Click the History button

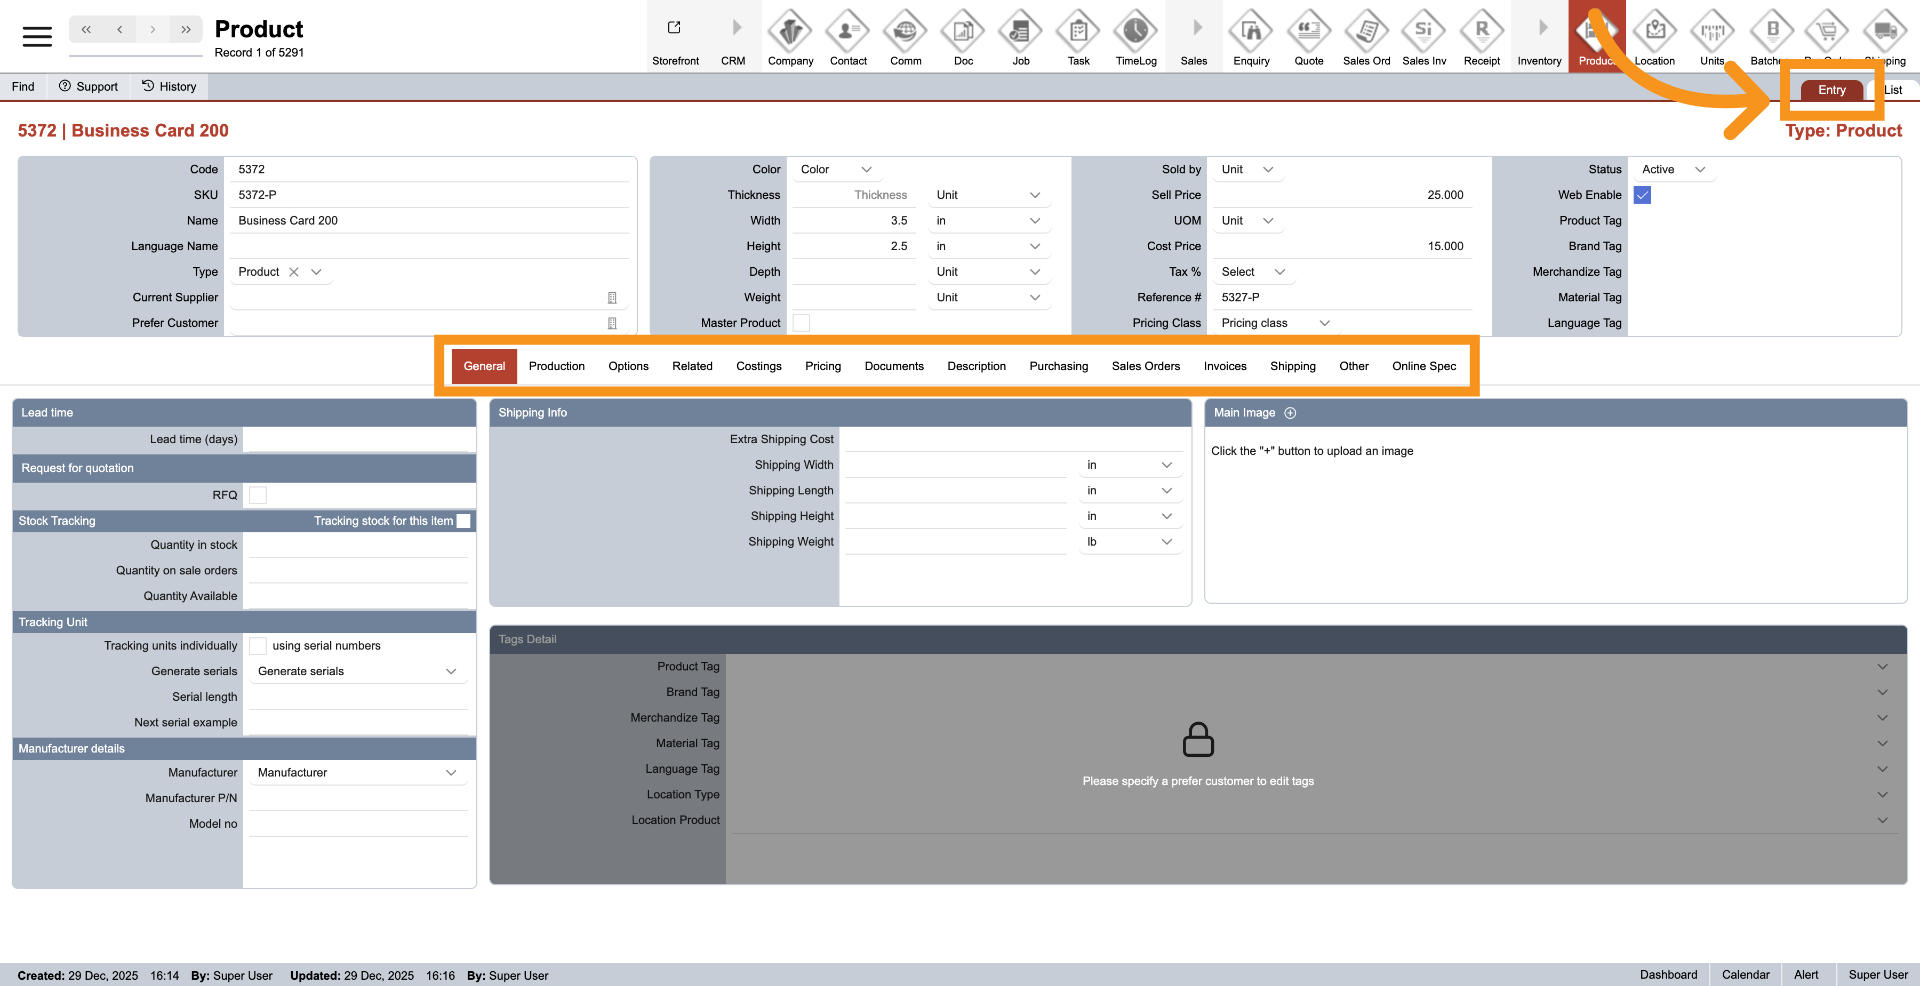pos(169,87)
